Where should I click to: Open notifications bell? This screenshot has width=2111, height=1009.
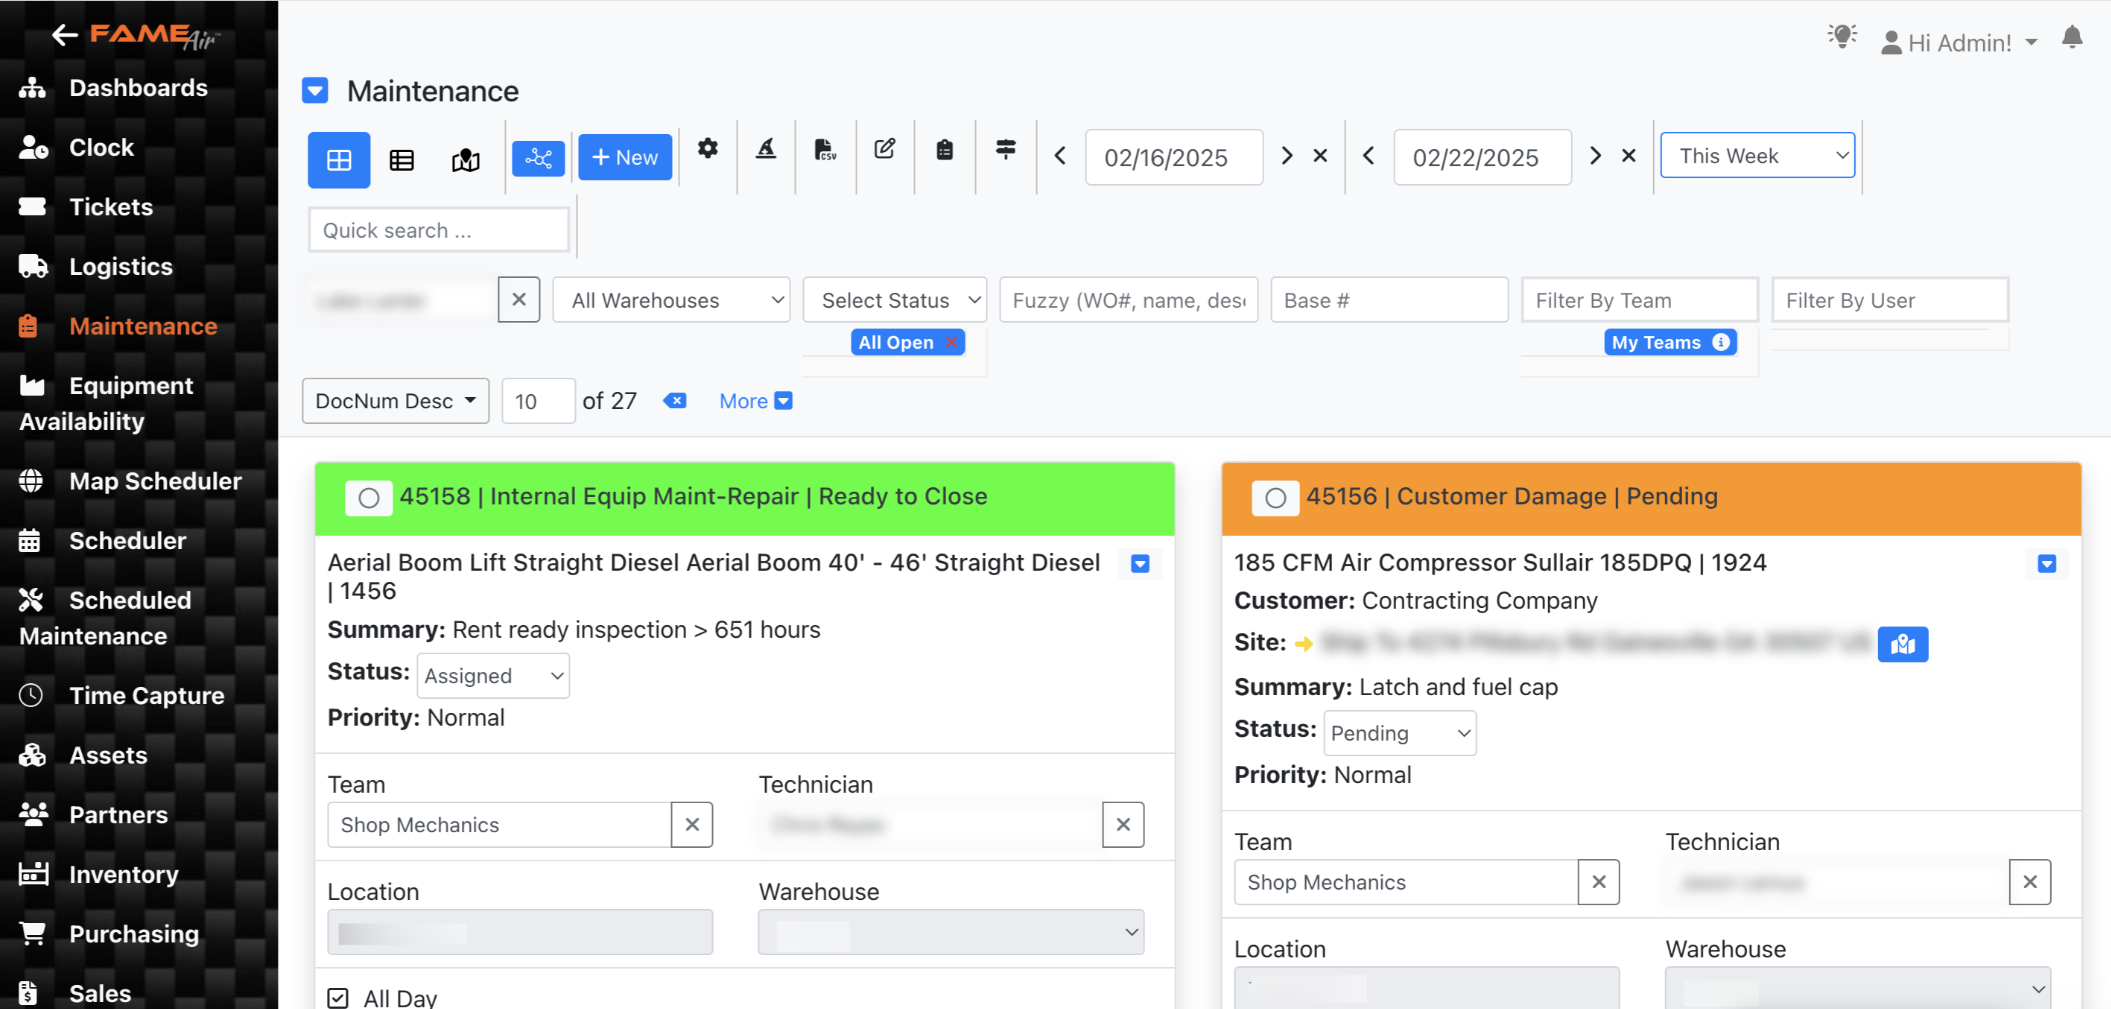click(2072, 38)
